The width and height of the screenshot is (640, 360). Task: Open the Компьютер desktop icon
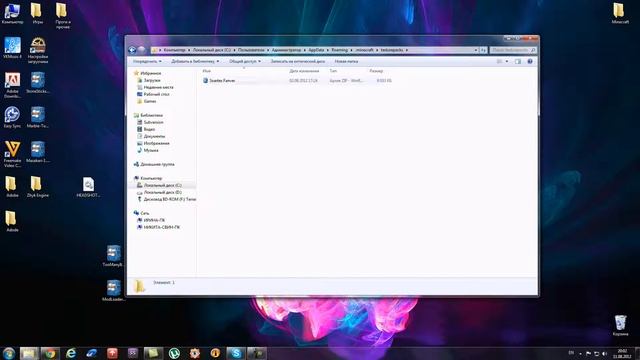click(x=12, y=13)
